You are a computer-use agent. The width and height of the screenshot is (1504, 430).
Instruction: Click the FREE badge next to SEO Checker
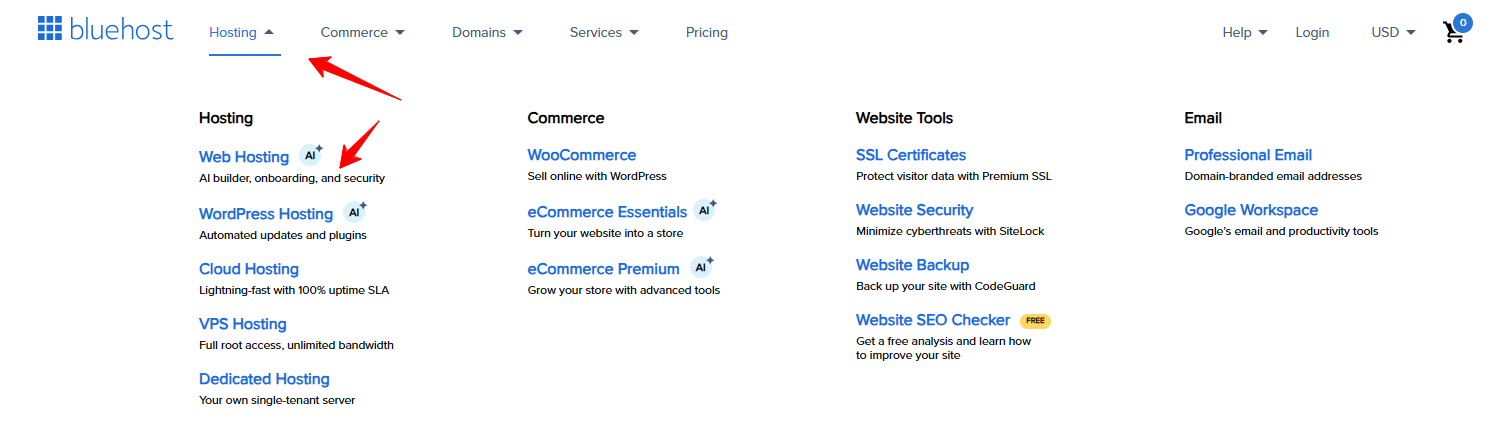pyautogui.click(x=1035, y=321)
